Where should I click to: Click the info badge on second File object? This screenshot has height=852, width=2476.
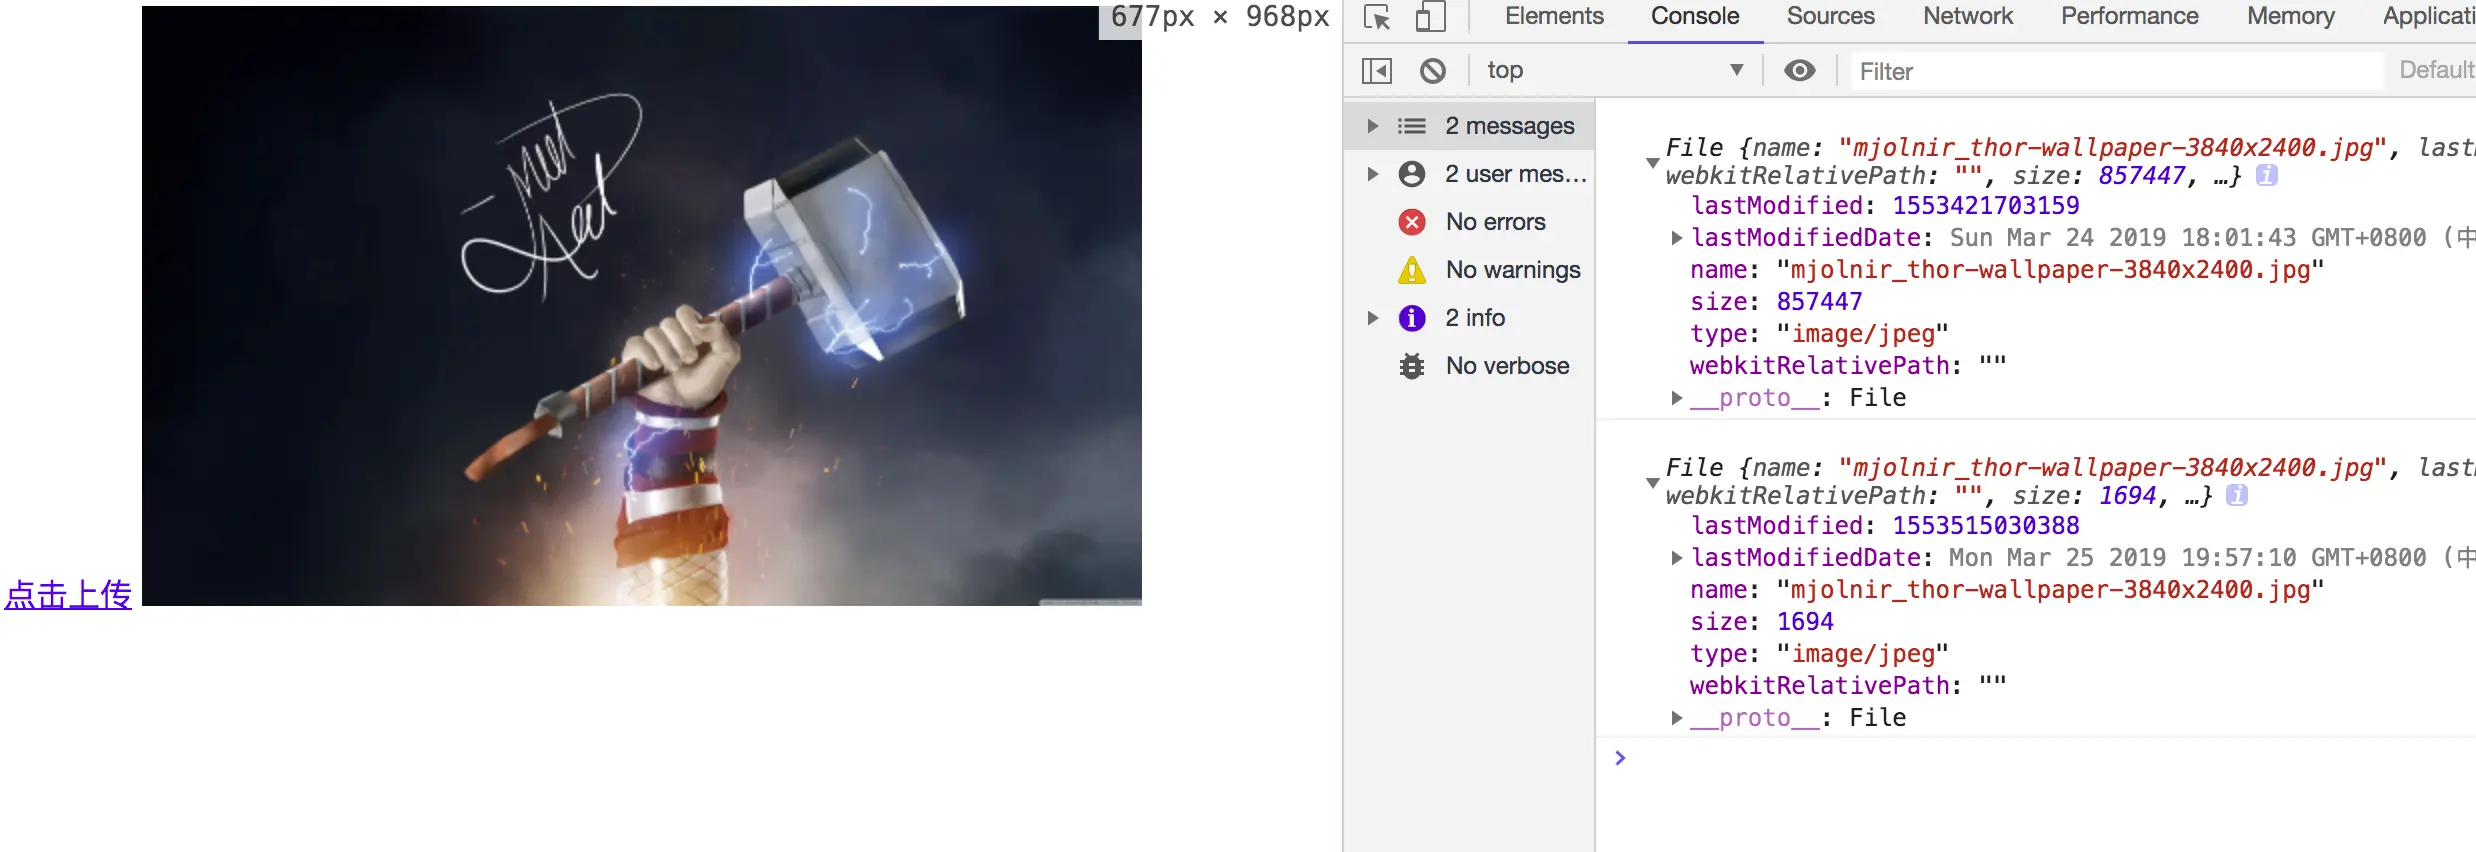tap(2237, 496)
